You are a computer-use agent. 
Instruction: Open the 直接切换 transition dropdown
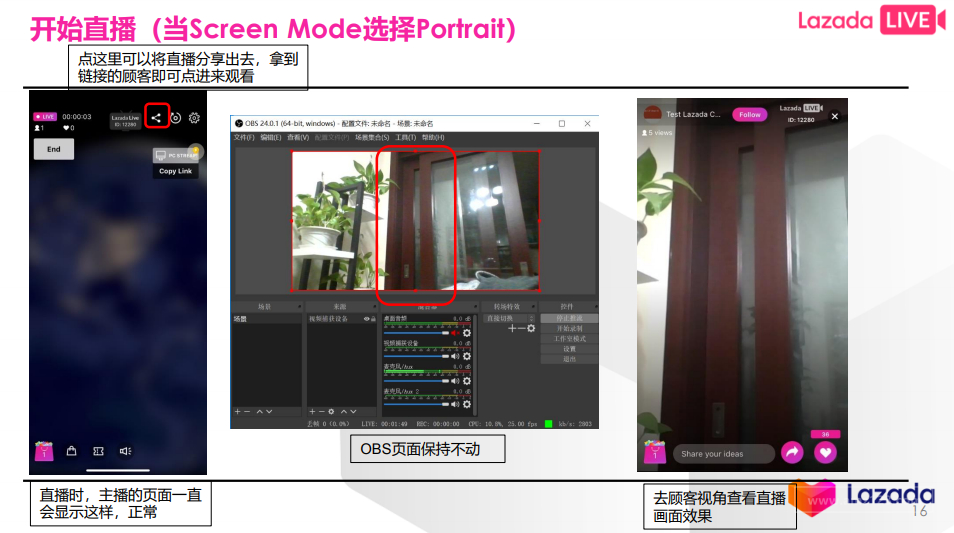tap(509, 319)
